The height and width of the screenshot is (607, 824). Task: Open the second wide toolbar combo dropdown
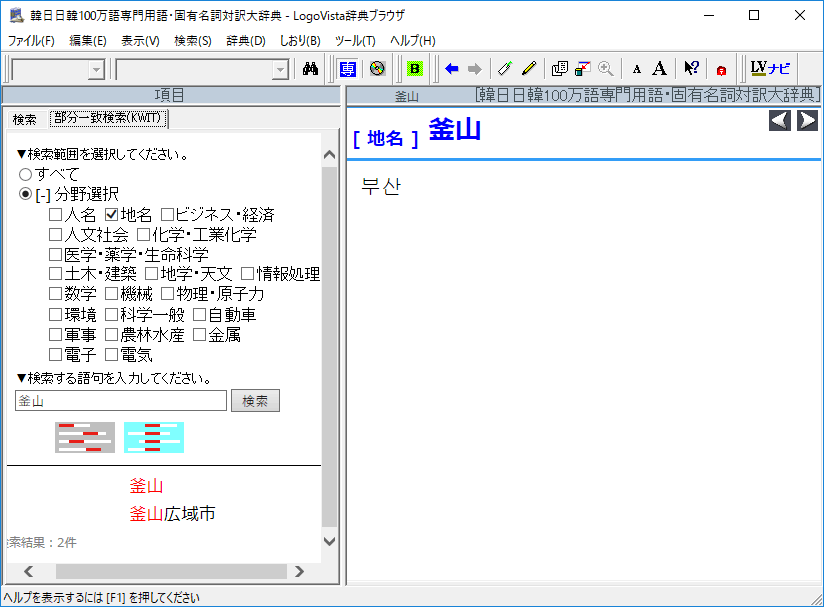click(280, 69)
